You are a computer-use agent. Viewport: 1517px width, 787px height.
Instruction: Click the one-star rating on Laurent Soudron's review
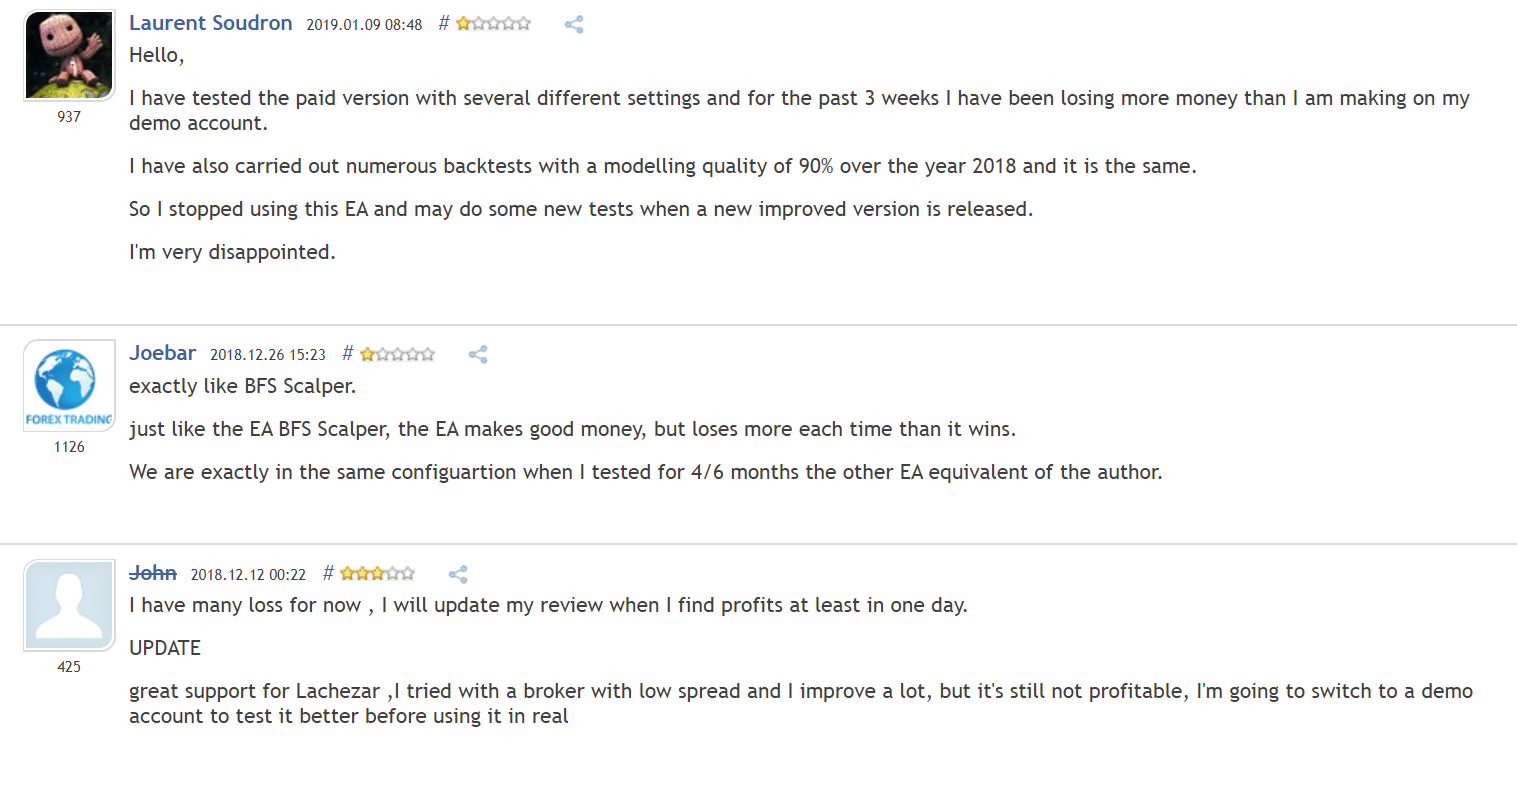tap(494, 24)
